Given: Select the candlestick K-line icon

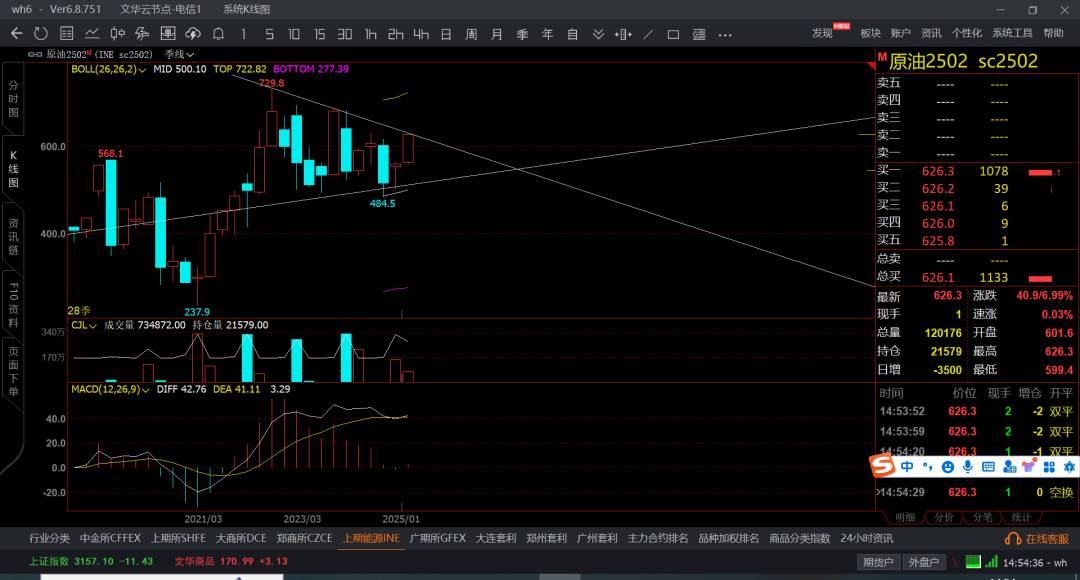Looking at the screenshot, I should (x=117, y=34).
